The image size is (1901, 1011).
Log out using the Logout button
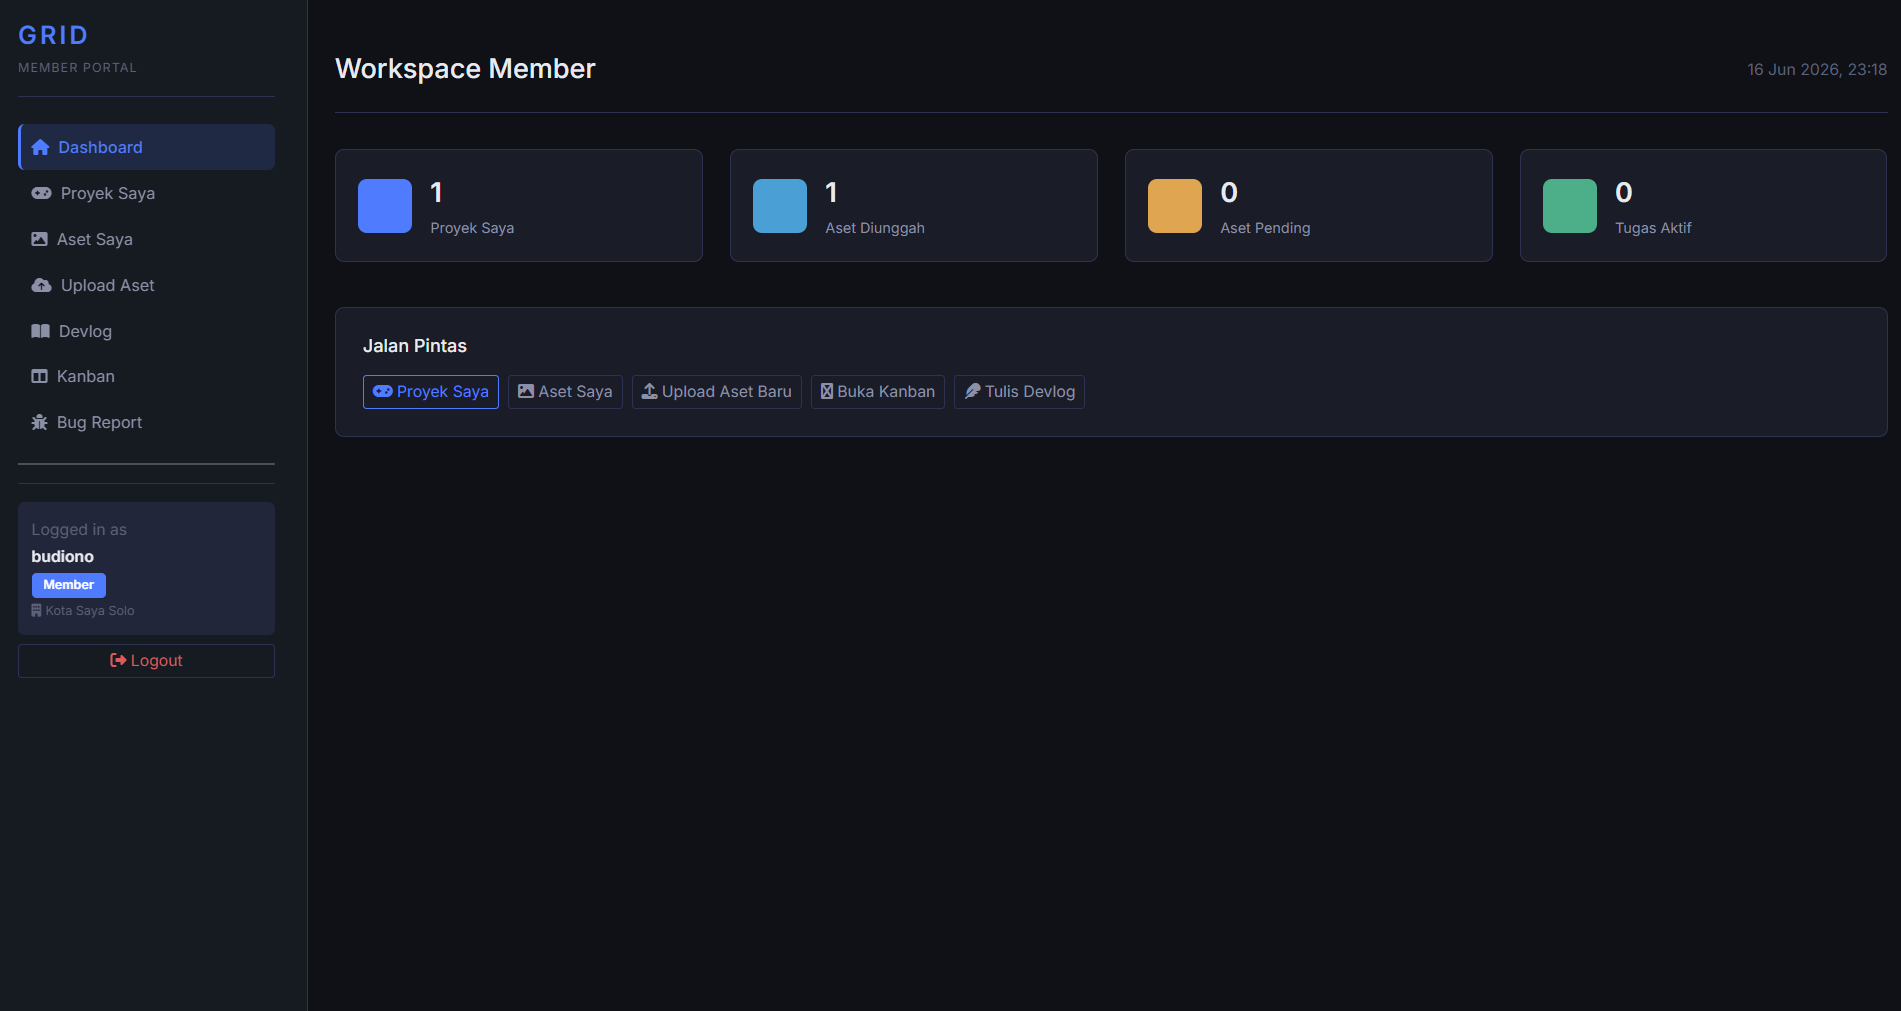[146, 661]
